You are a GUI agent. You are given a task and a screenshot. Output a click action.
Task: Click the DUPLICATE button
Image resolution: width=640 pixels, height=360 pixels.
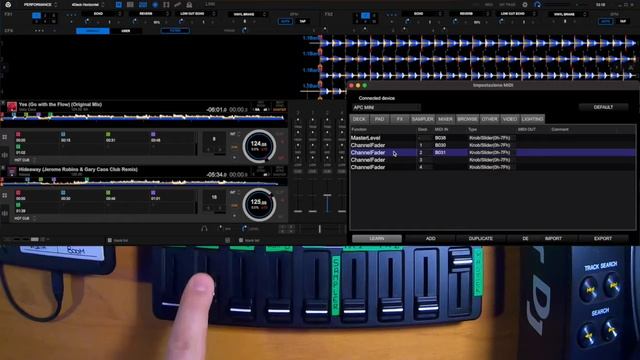(481, 238)
